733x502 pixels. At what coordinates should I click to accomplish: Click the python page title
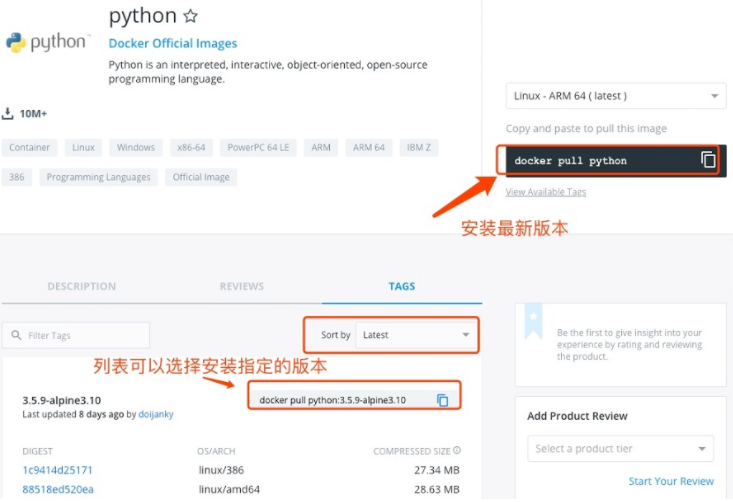pyautogui.click(x=143, y=16)
